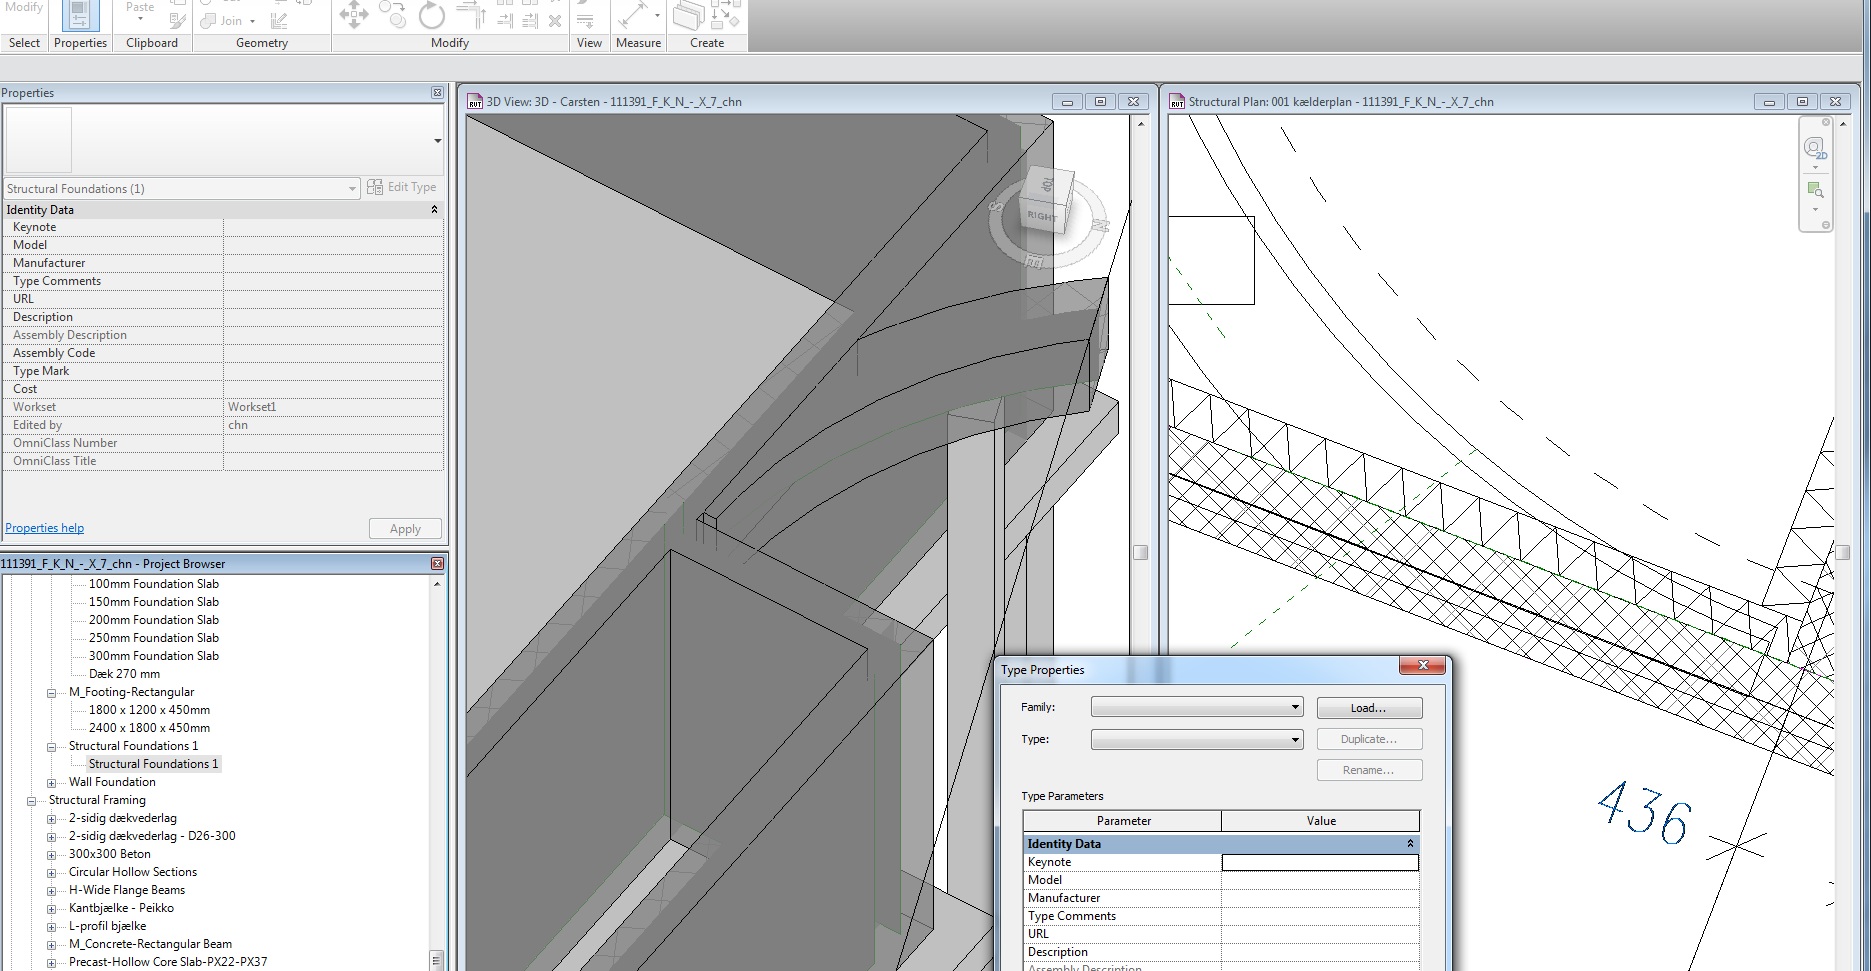Select Dæk 270 mm in Project Browser
Image resolution: width=1871 pixels, height=971 pixels.
pyautogui.click(x=124, y=674)
